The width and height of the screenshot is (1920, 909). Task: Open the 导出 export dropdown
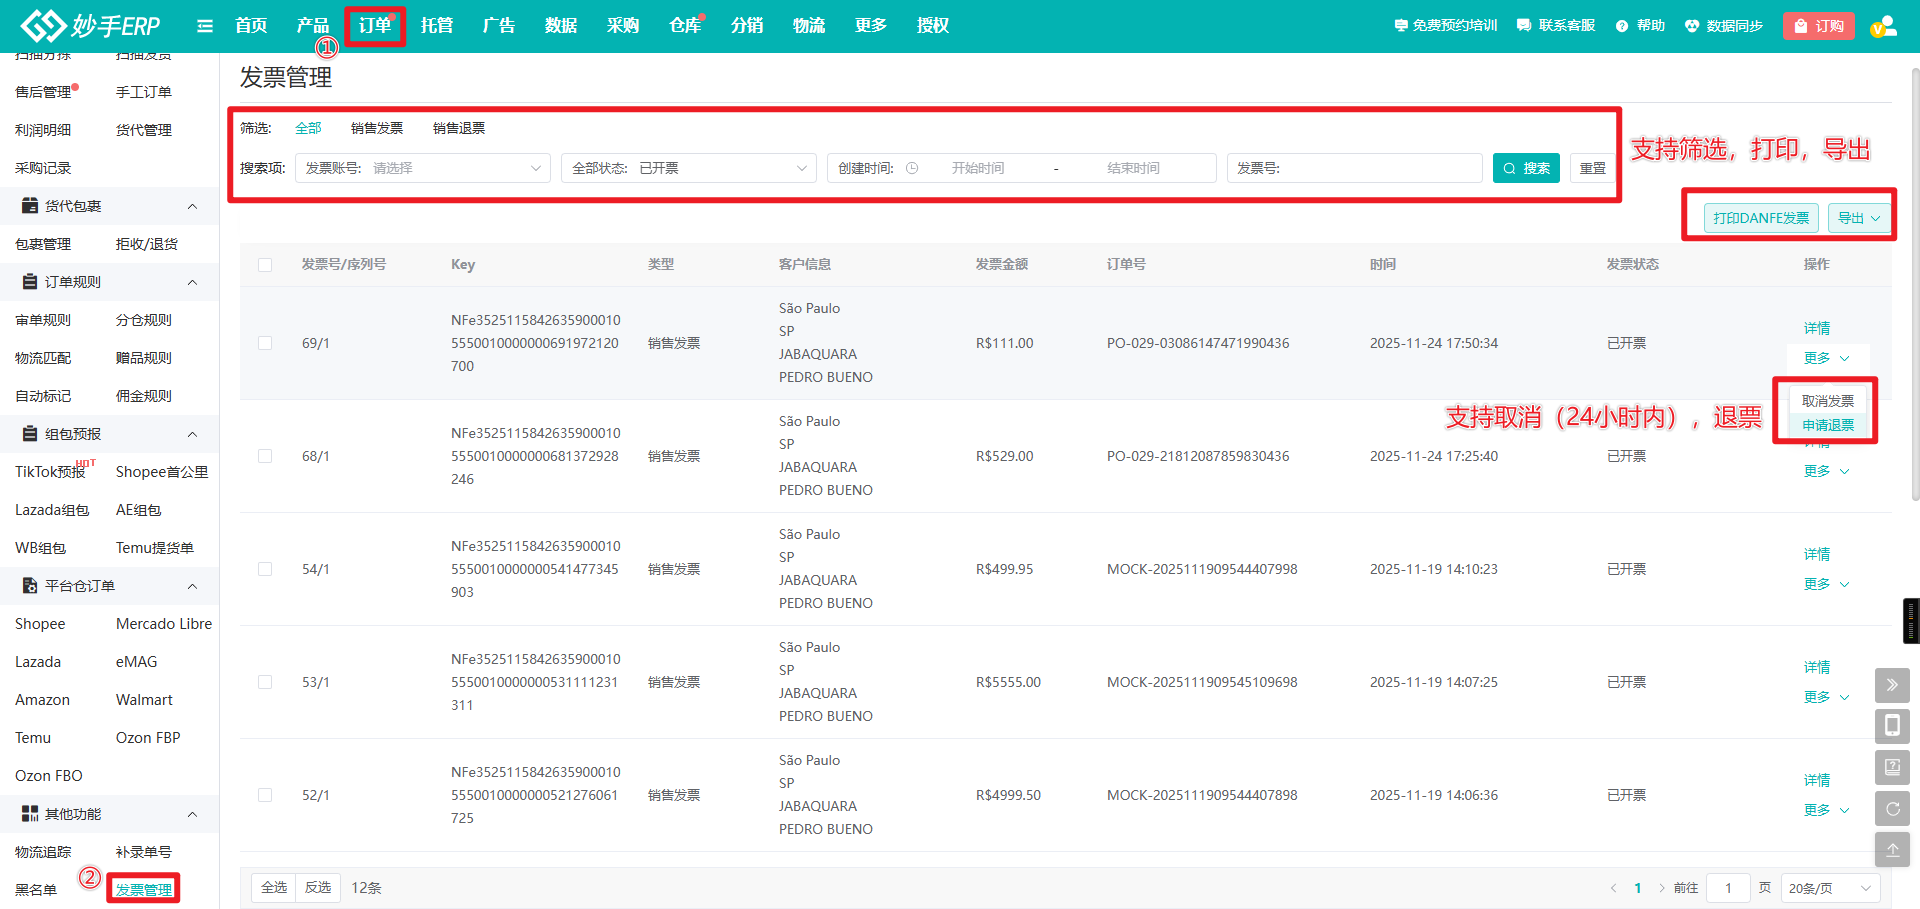[x=1859, y=218]
